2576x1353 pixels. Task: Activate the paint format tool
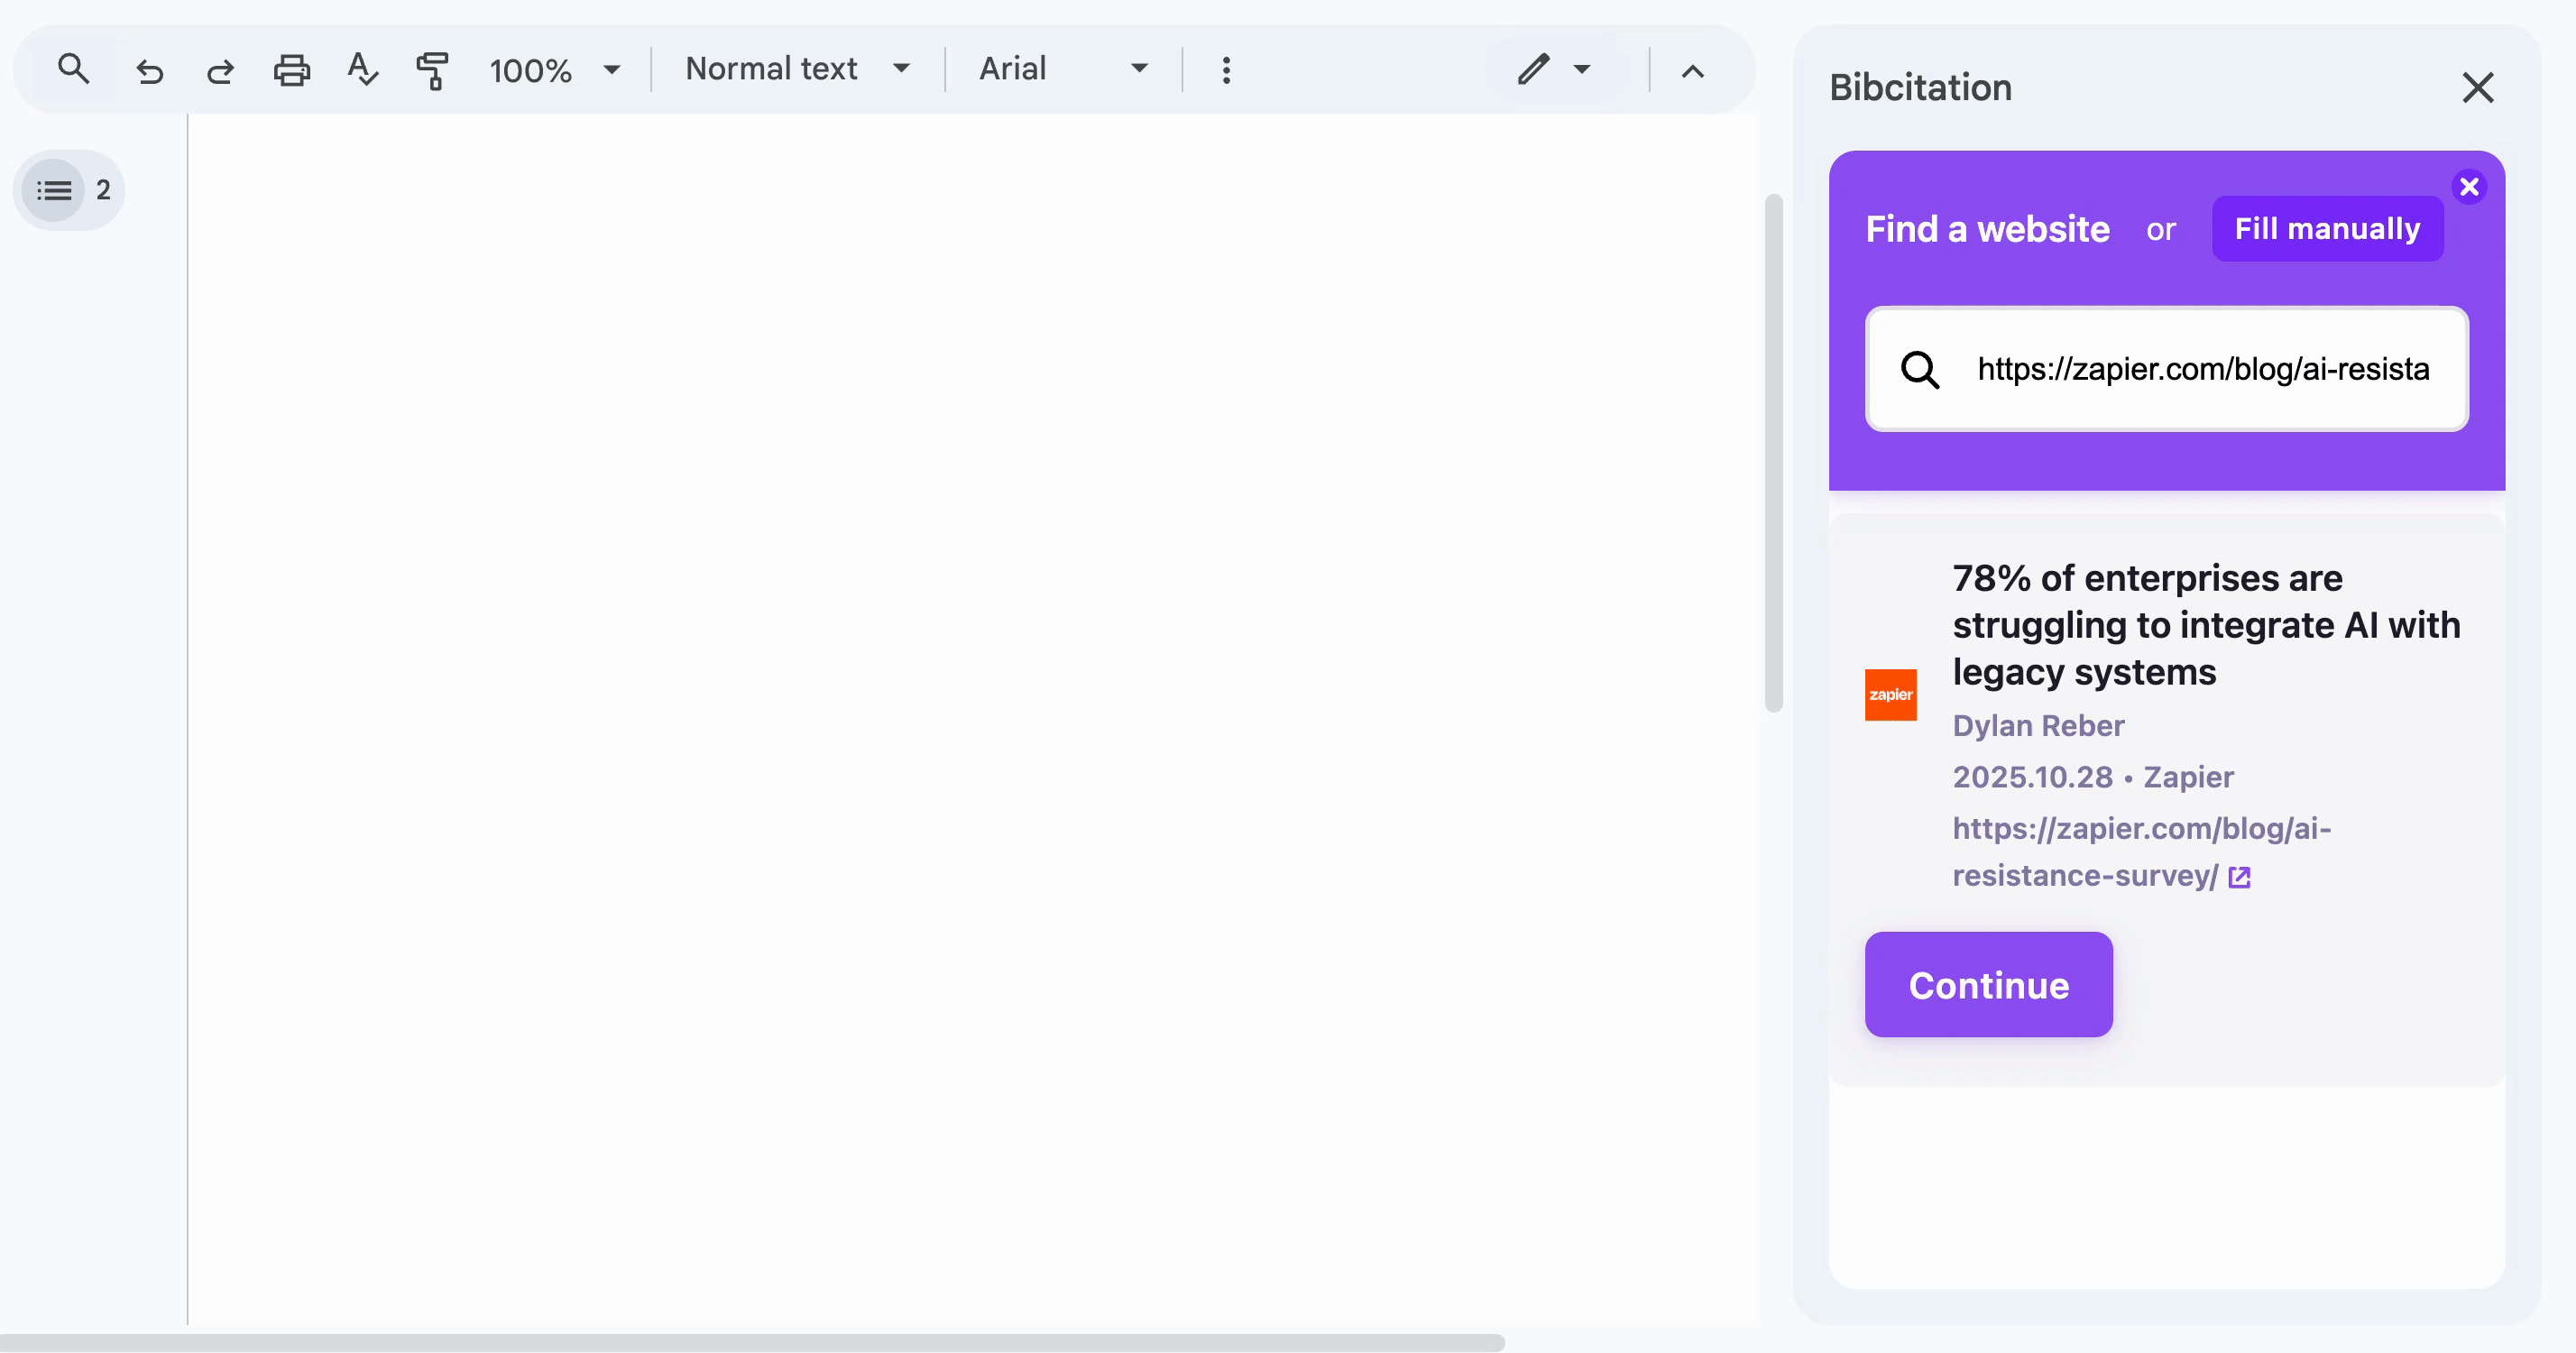(x=432, y=70)
